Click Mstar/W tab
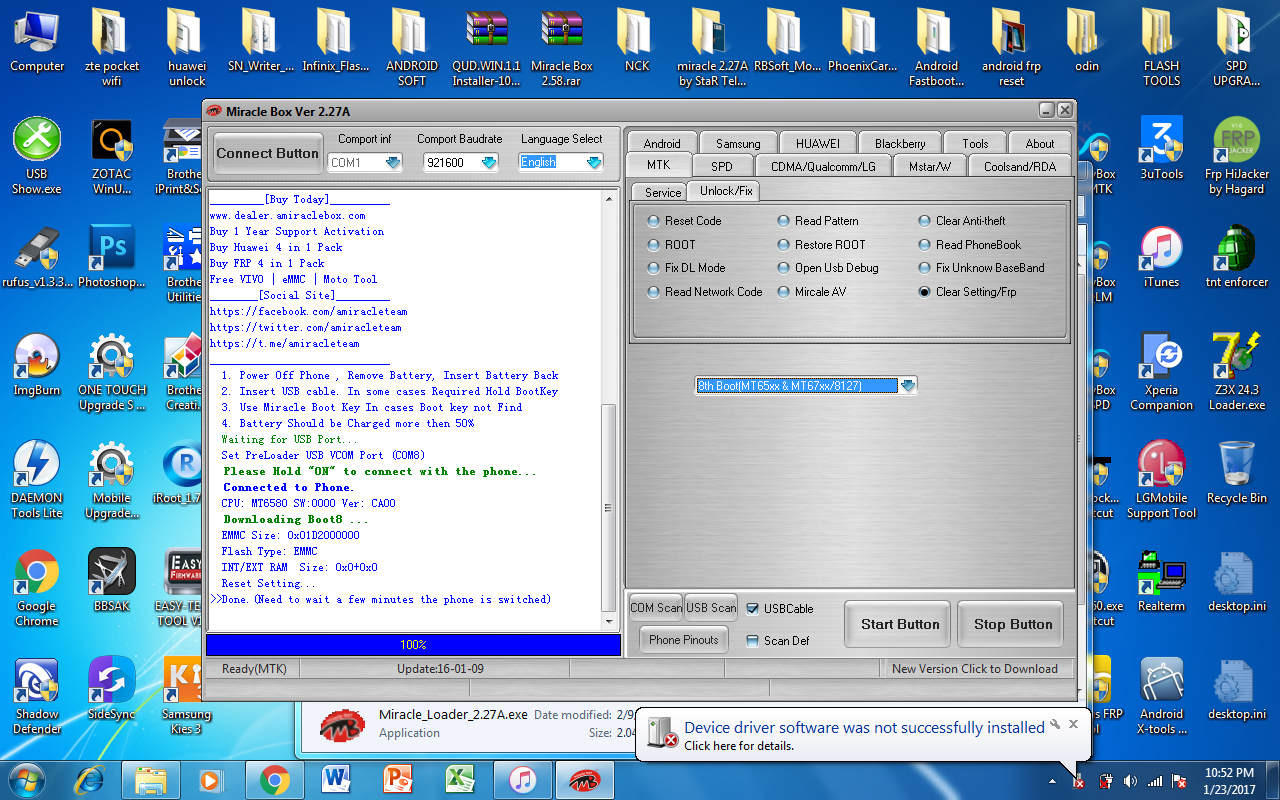1280x800 pixels. coord(929,166)
